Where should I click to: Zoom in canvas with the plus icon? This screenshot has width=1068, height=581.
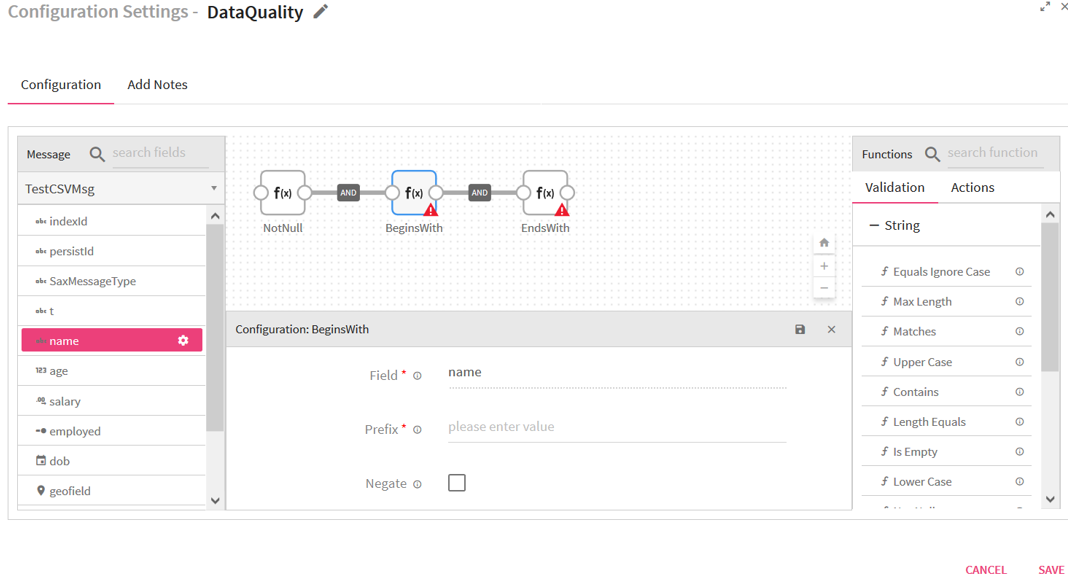click(x=824, y=266)
